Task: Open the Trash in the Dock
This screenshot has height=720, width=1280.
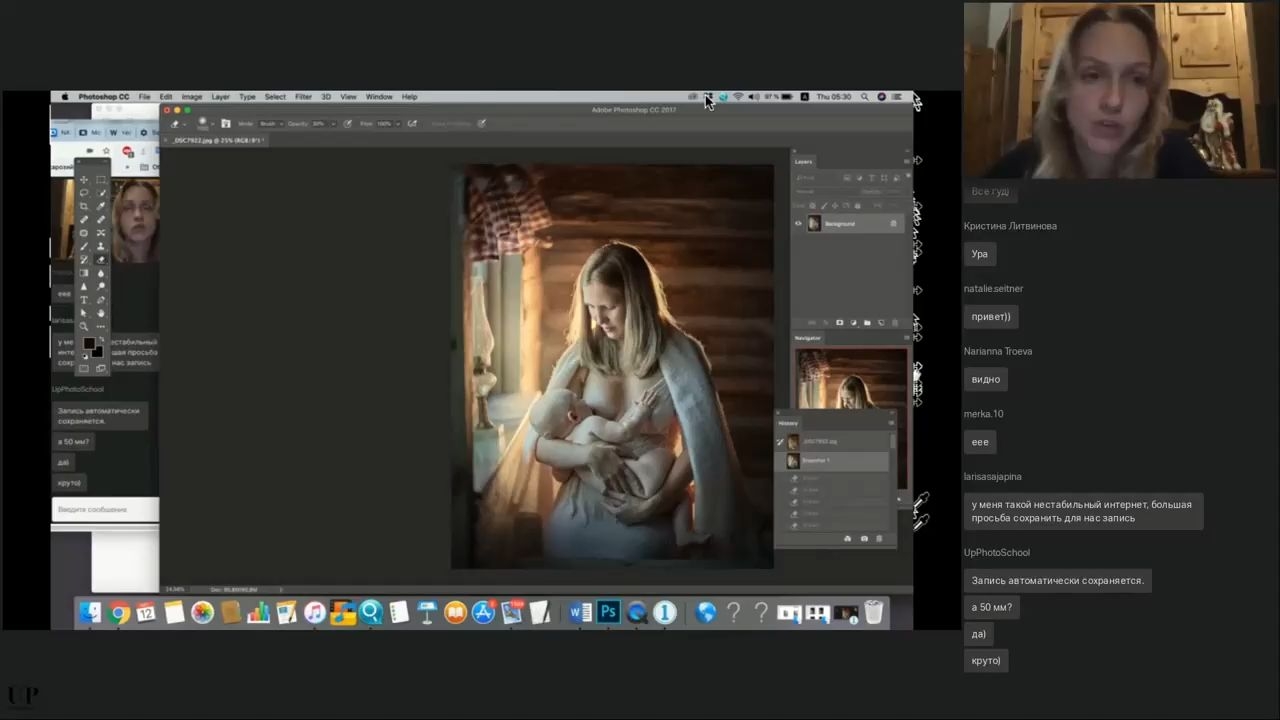Action: 874,612
